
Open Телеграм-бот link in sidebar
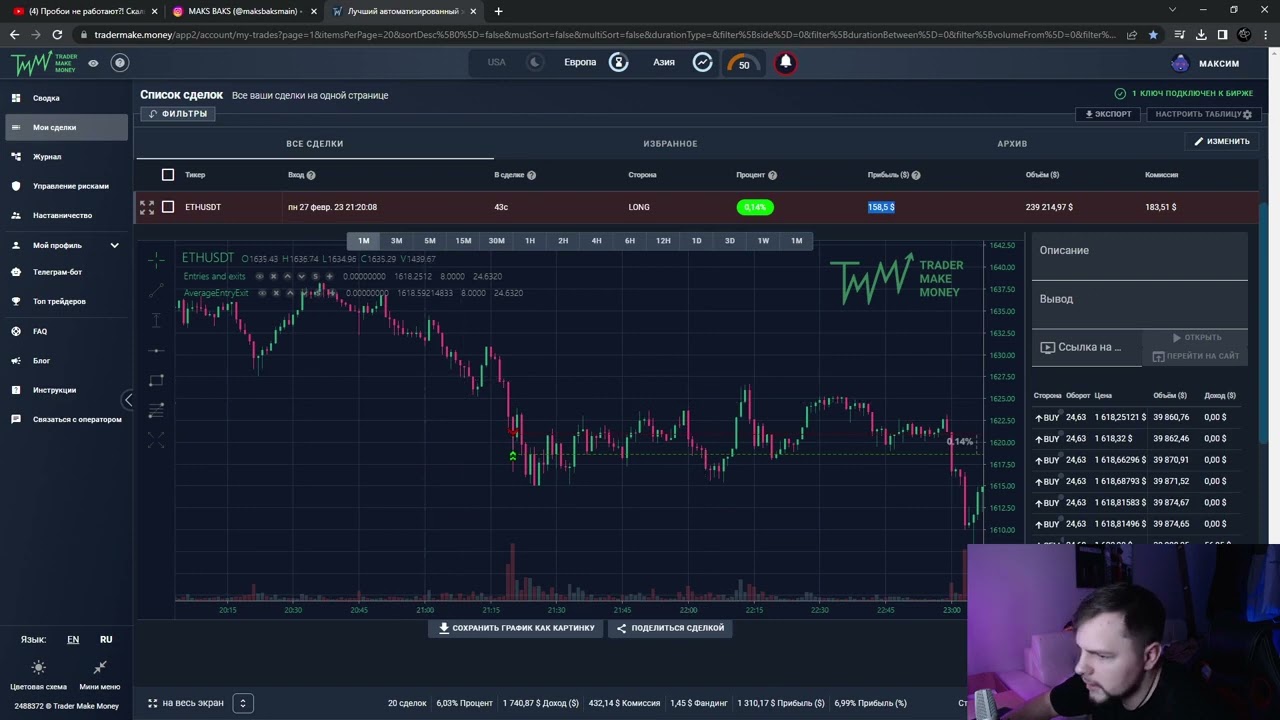pyautogui.click(x=65, y=272)
